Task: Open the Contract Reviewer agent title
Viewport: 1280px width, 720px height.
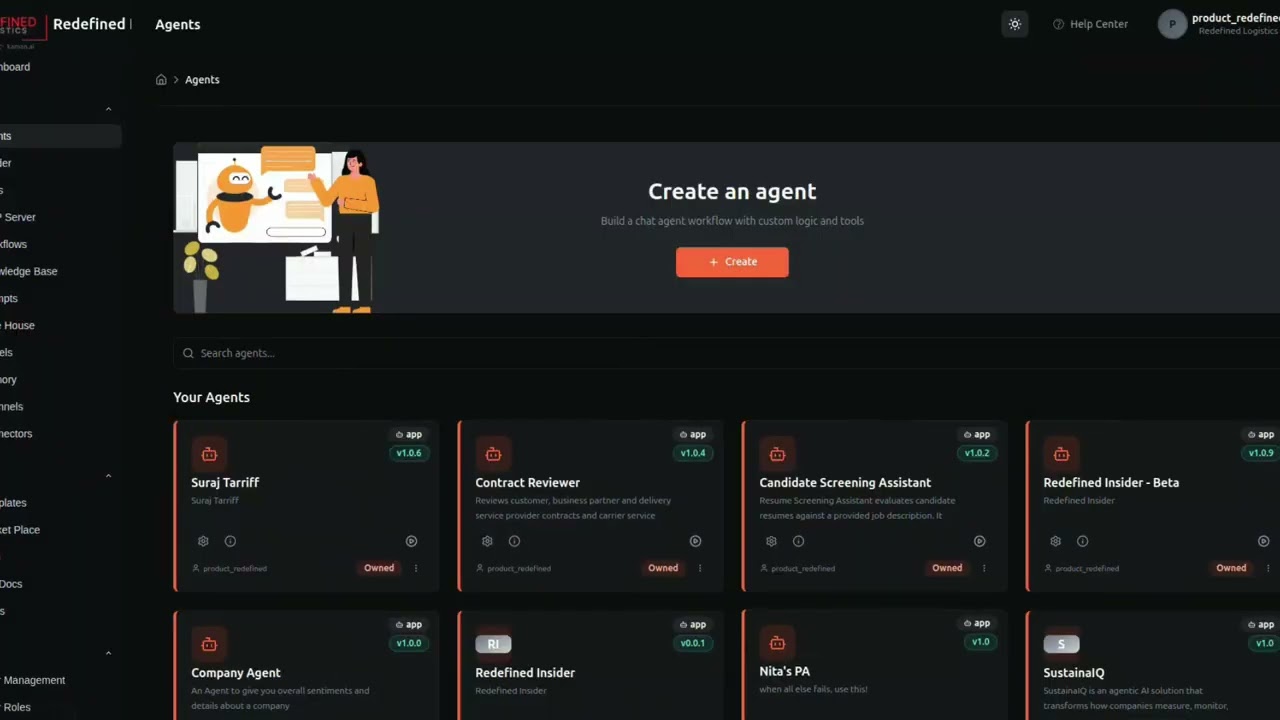Action: 527,482
